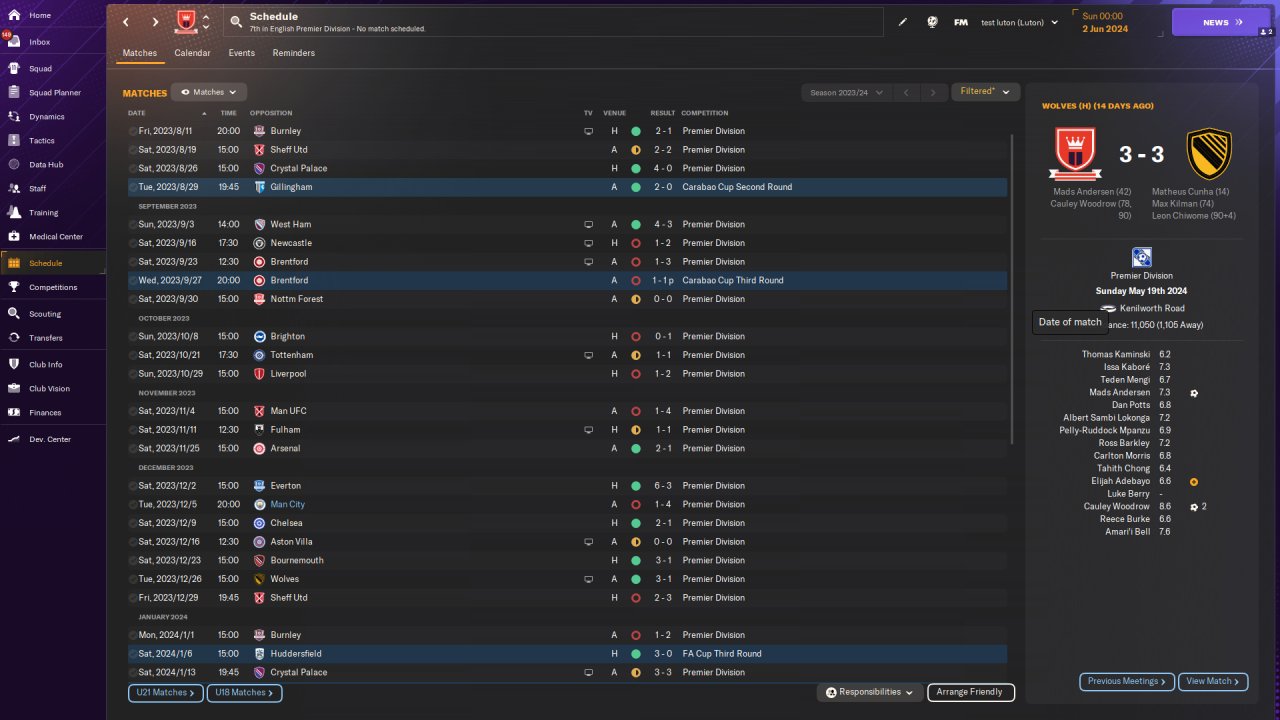Toggle select circle for Sat 2023/8/19 Sheff Utd match
This screenshot has height=720, width=1280.
click(x=133, y=150)
